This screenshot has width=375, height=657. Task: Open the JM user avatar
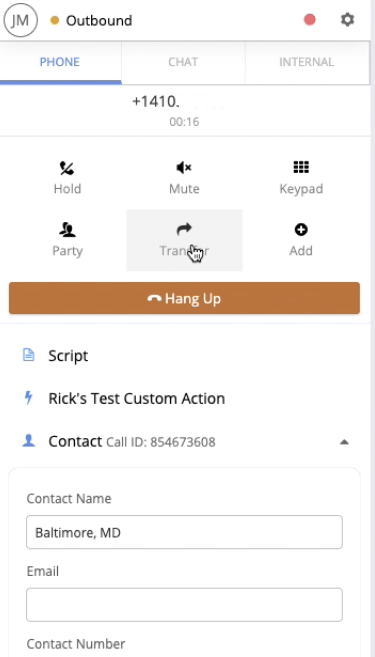[20, 20]
